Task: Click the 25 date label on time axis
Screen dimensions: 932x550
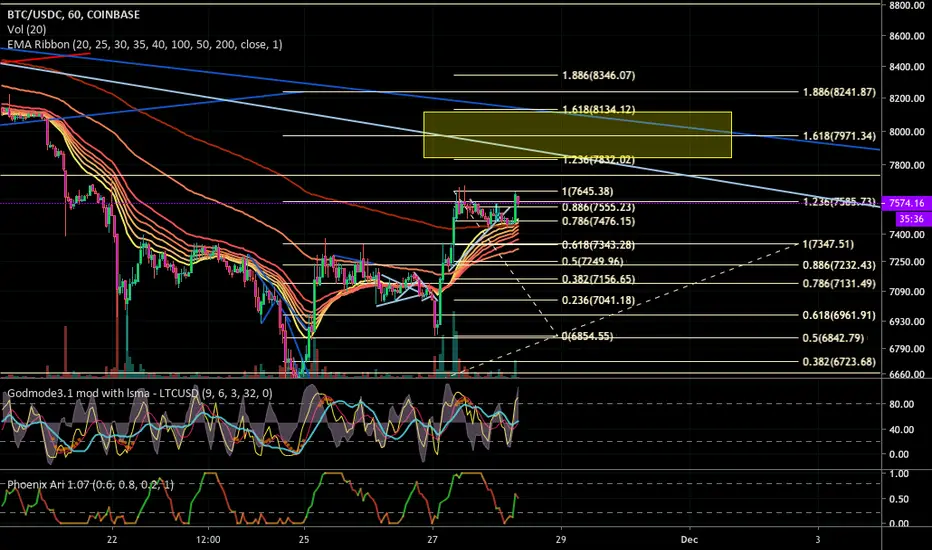Action: click(304, 540)
